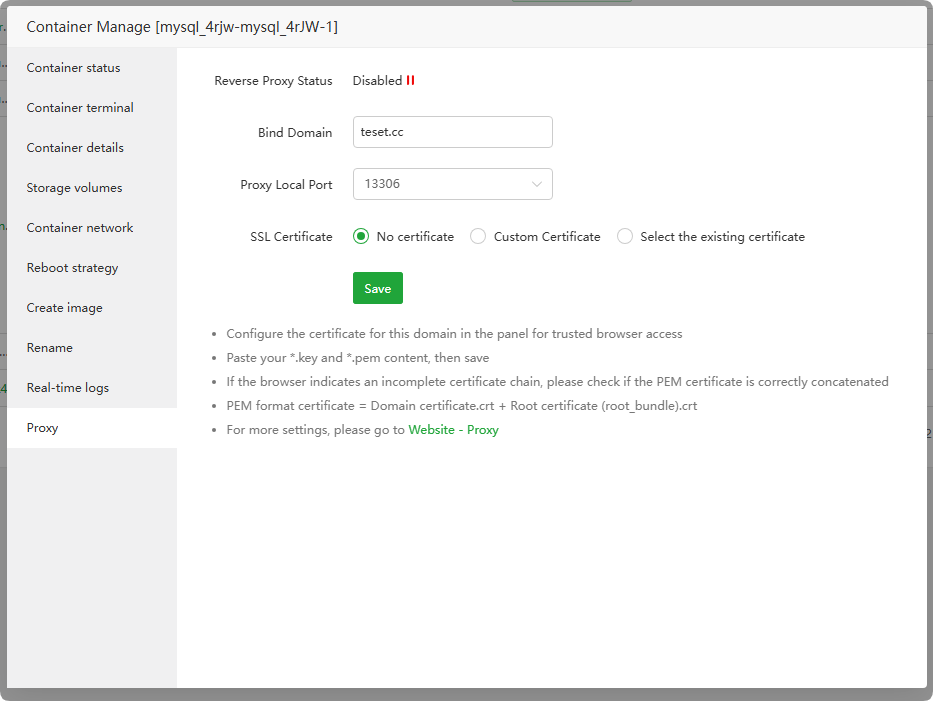Select the Reboot strategy tab

tap(73, 268)
